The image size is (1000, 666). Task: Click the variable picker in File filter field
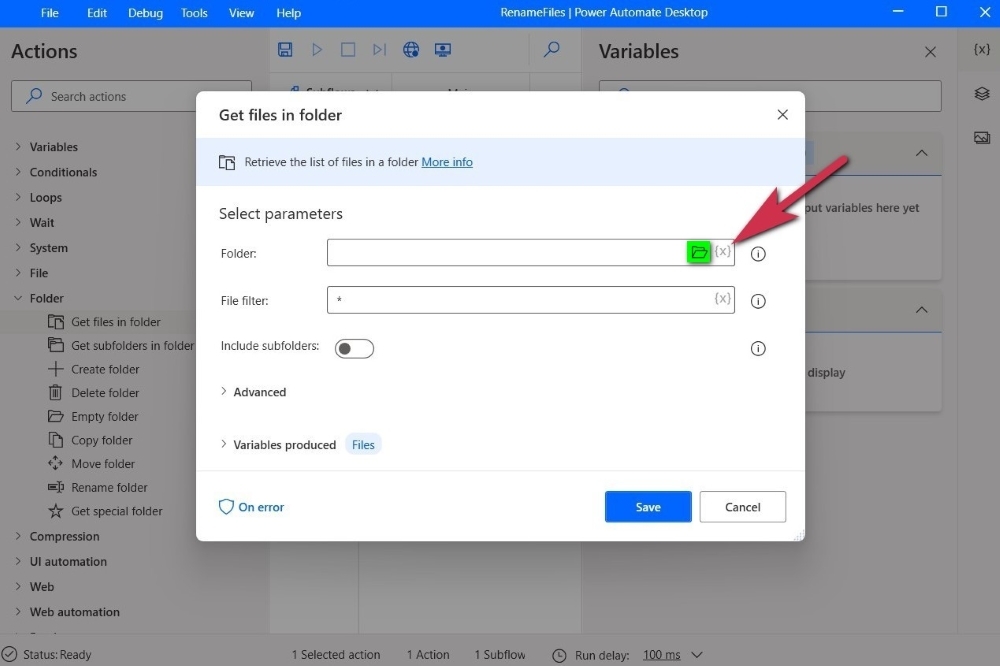[722, 299]
